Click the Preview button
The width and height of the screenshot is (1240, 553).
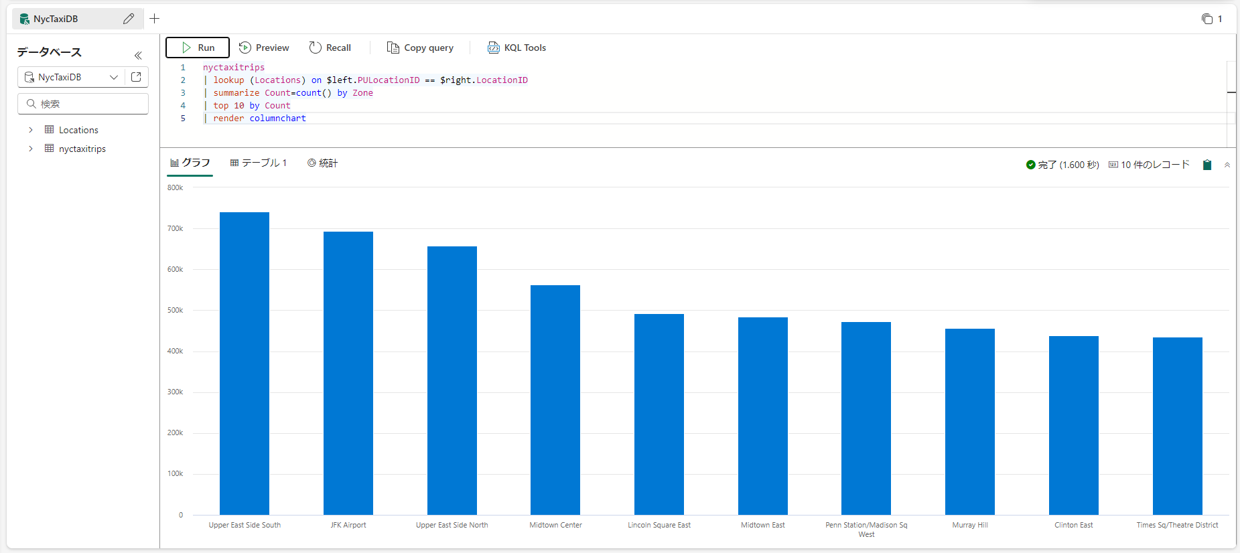coord(264,48)
